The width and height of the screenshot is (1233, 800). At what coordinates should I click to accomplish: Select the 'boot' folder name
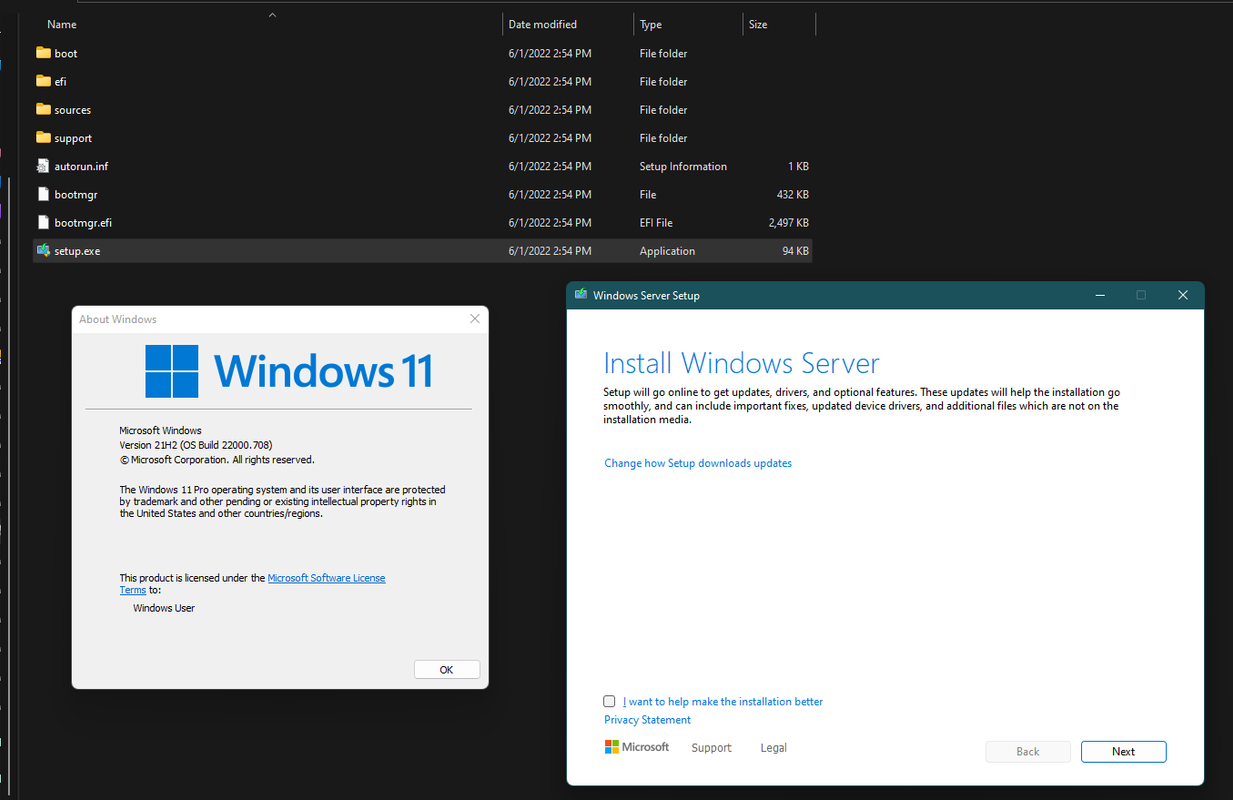coord(66,53)
